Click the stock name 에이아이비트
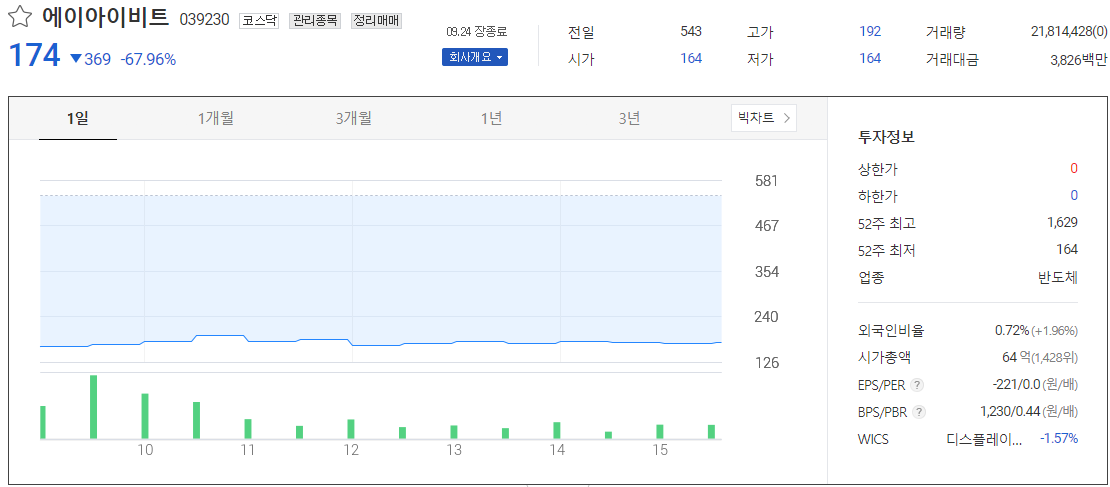The height and width of the screenshot is (487, 1110). coord(105,17)
